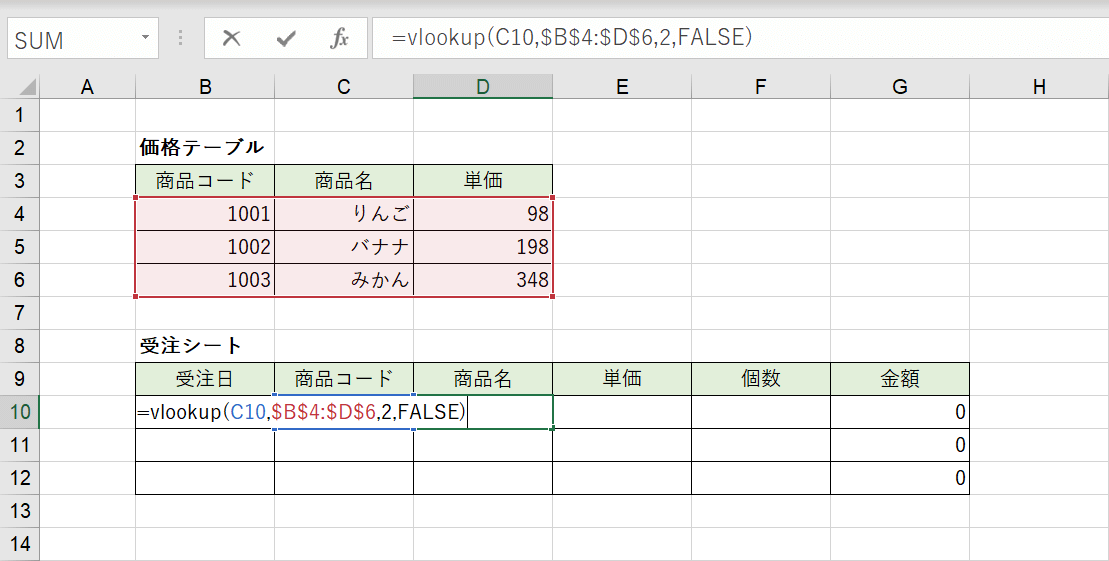This screenshot has height=561, width=1109.
Task: Select column G header
Action: point(900,87)
